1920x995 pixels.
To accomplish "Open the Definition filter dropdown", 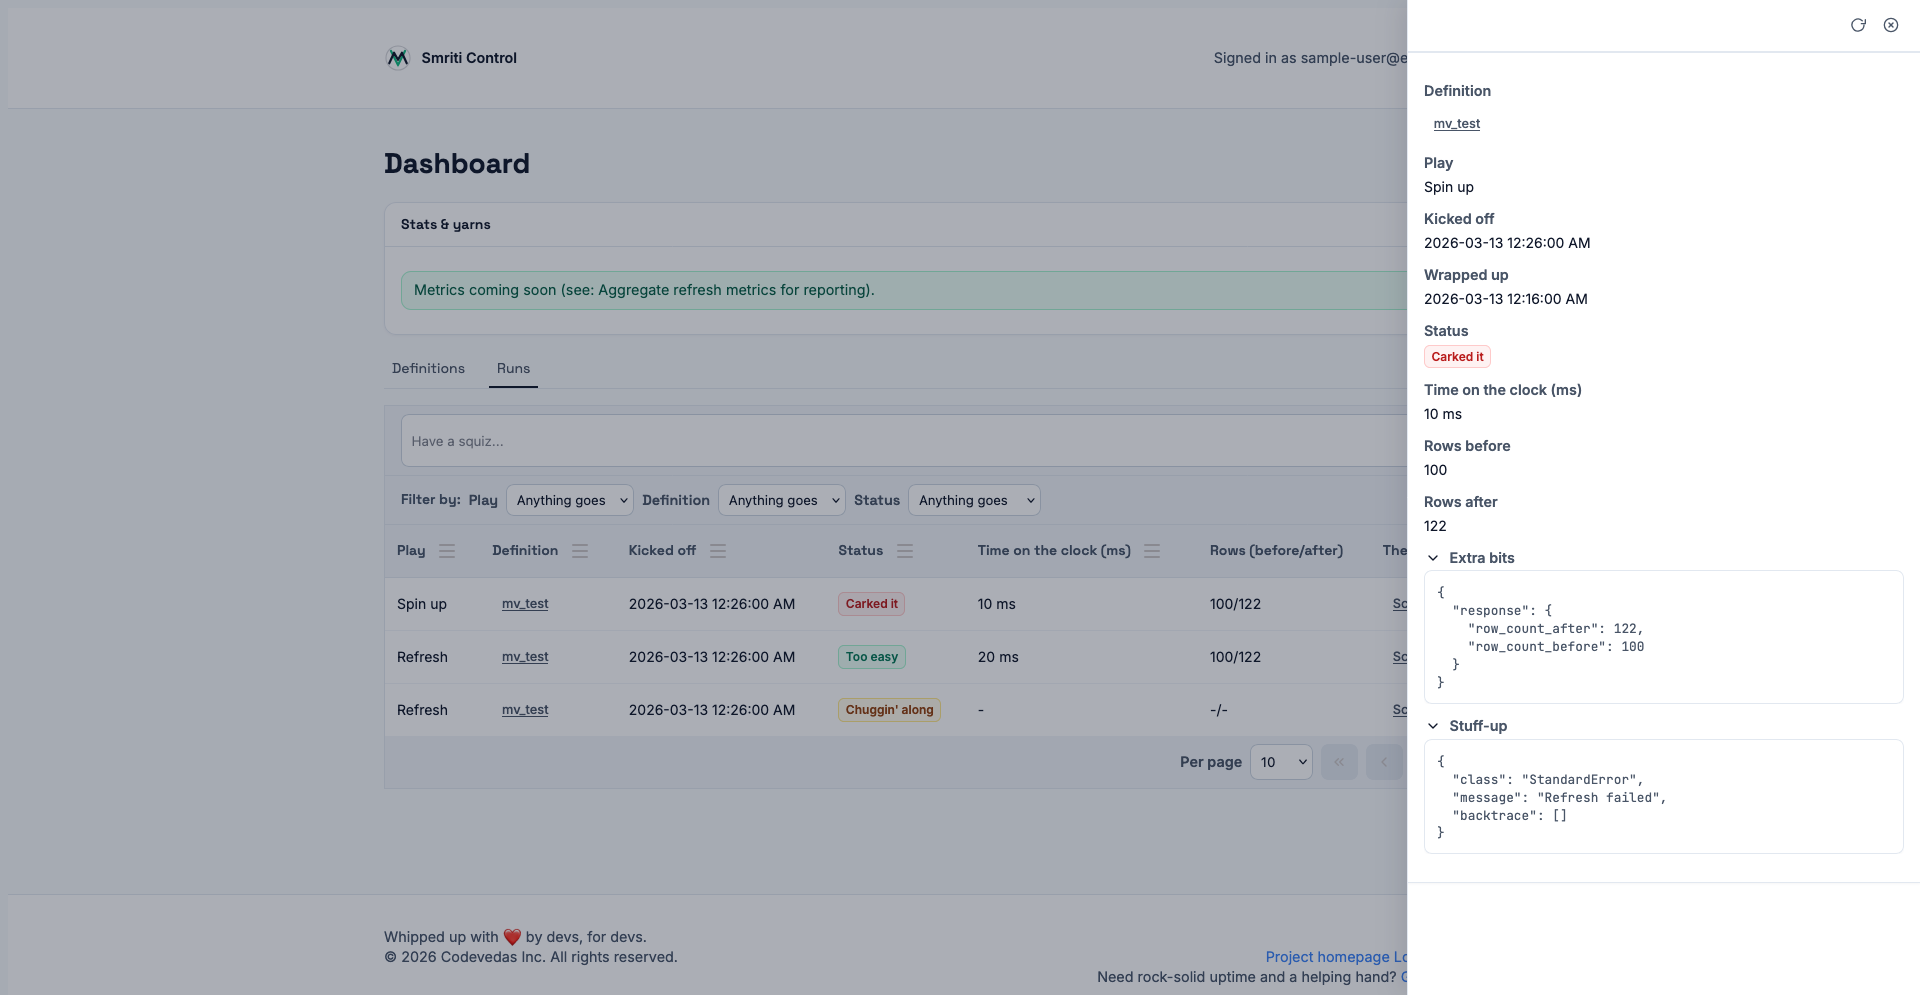I will [x=782, y=500].
